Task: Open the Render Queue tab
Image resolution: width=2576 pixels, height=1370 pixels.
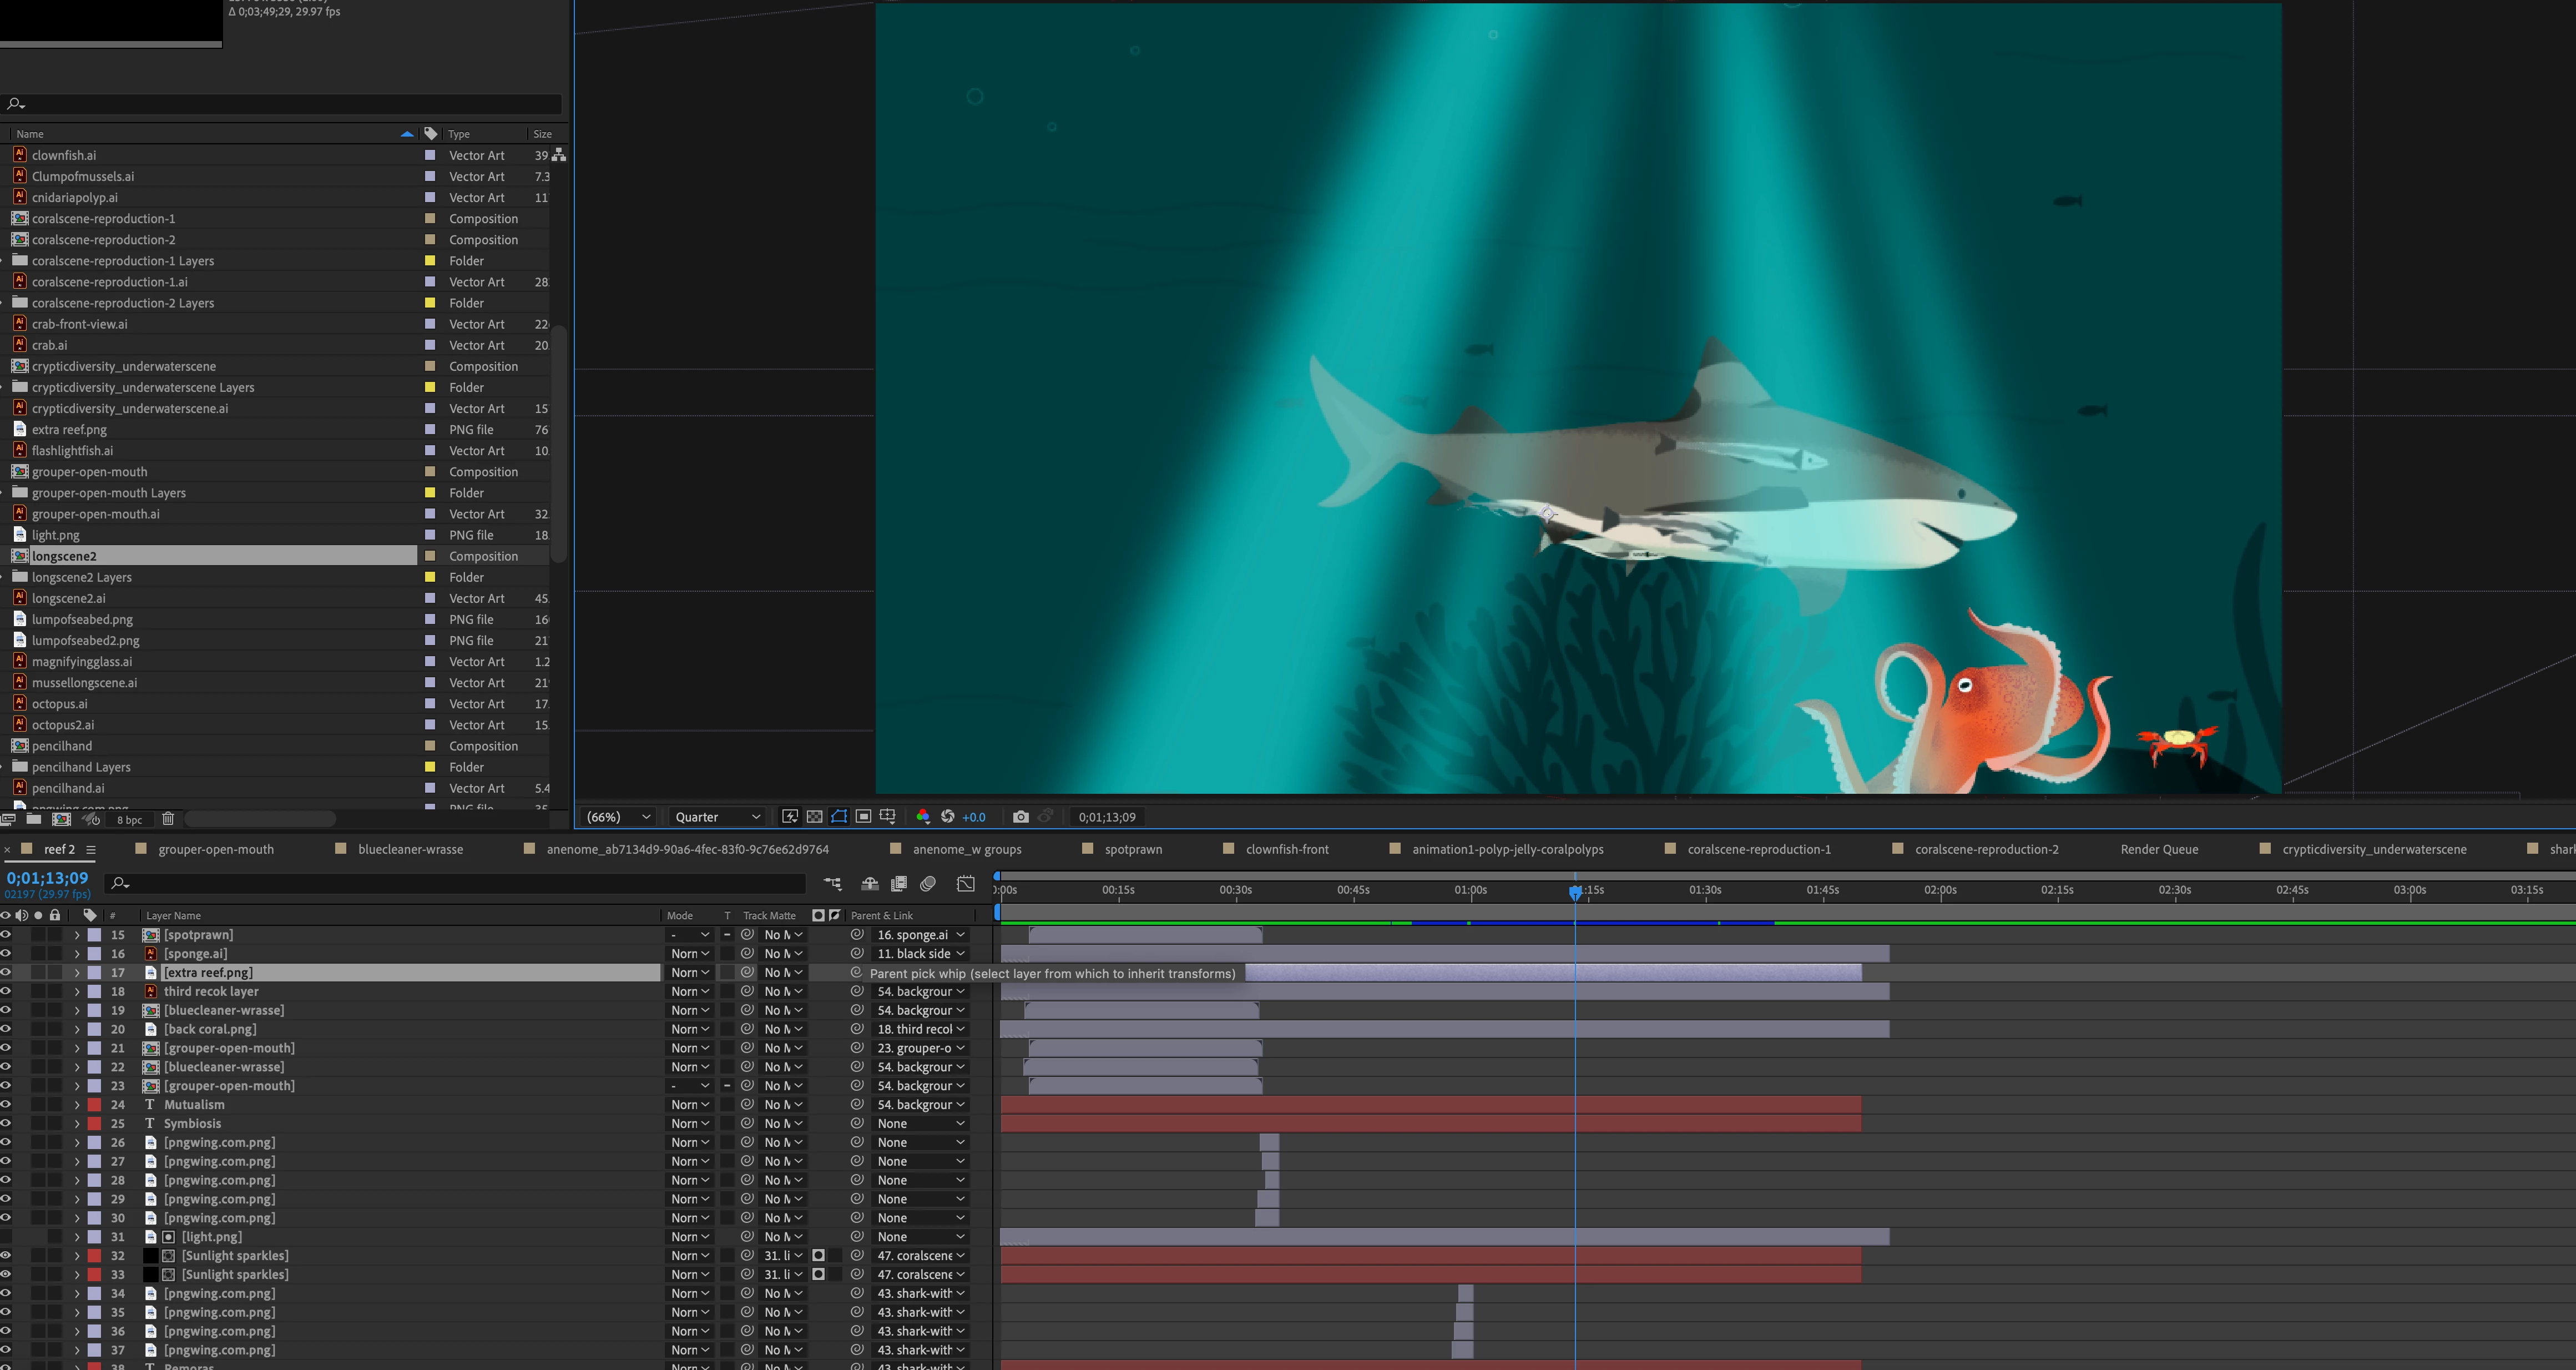Action: pyautogui.click(x=2159, y=849)
